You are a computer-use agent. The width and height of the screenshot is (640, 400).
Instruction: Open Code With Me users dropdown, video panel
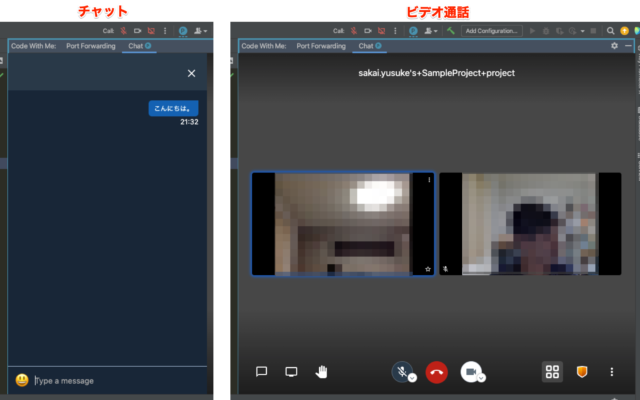click(x=431, y=31)
